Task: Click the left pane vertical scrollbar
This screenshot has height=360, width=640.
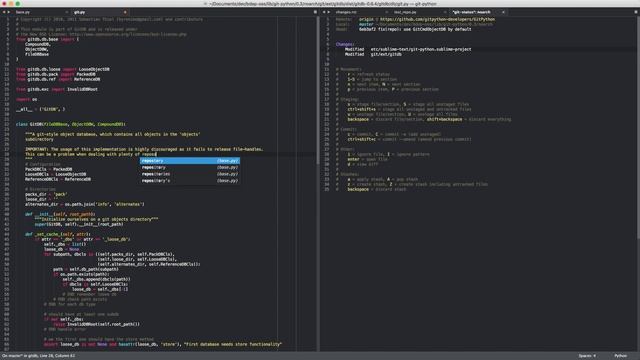Action: 318,90
